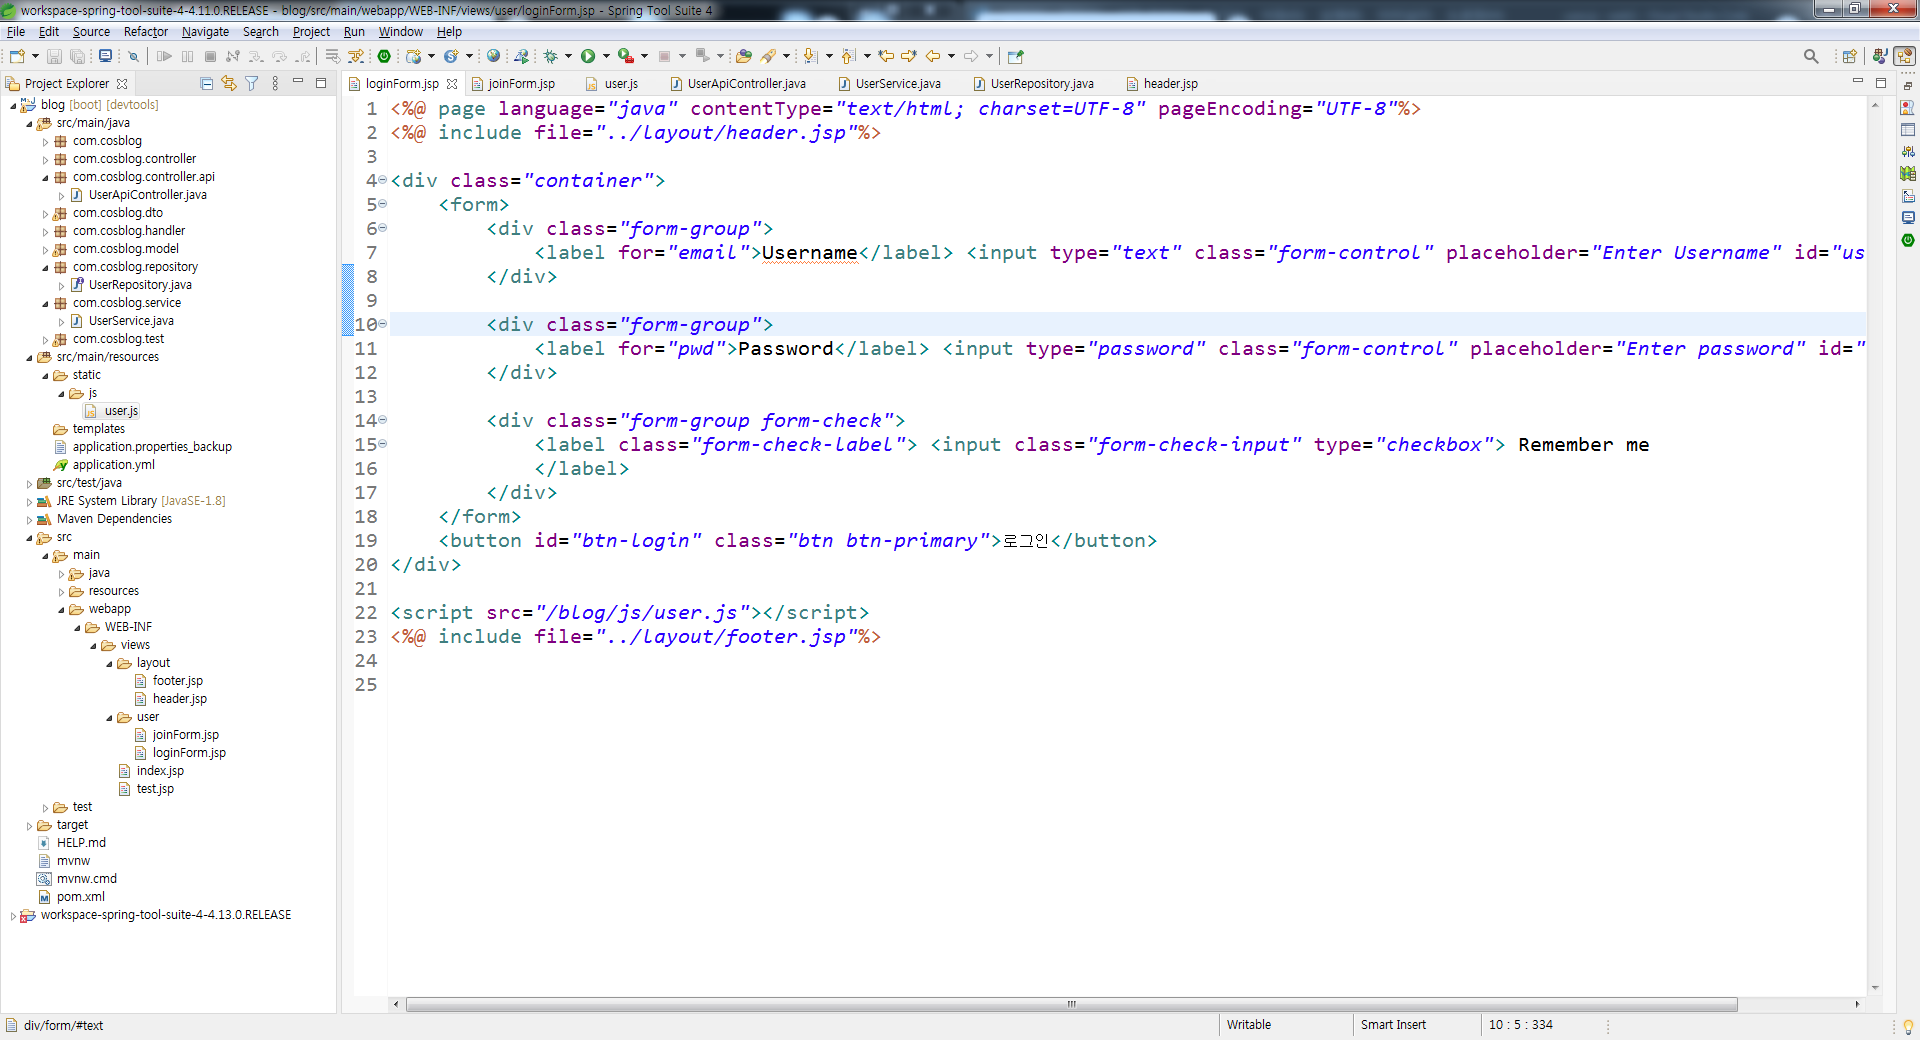
Task: Click the Next Annotation toolbar icon
Action: click(x=810, y=56)
